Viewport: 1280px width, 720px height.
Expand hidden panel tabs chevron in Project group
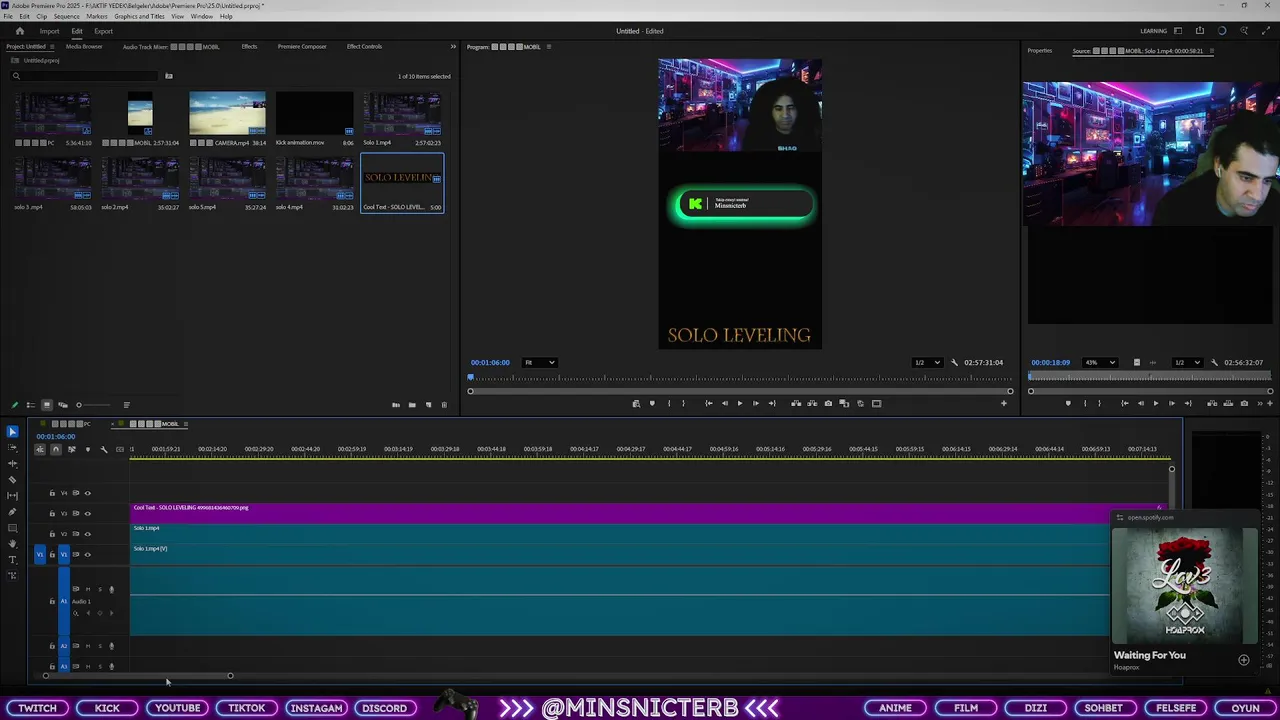(452, 46)
